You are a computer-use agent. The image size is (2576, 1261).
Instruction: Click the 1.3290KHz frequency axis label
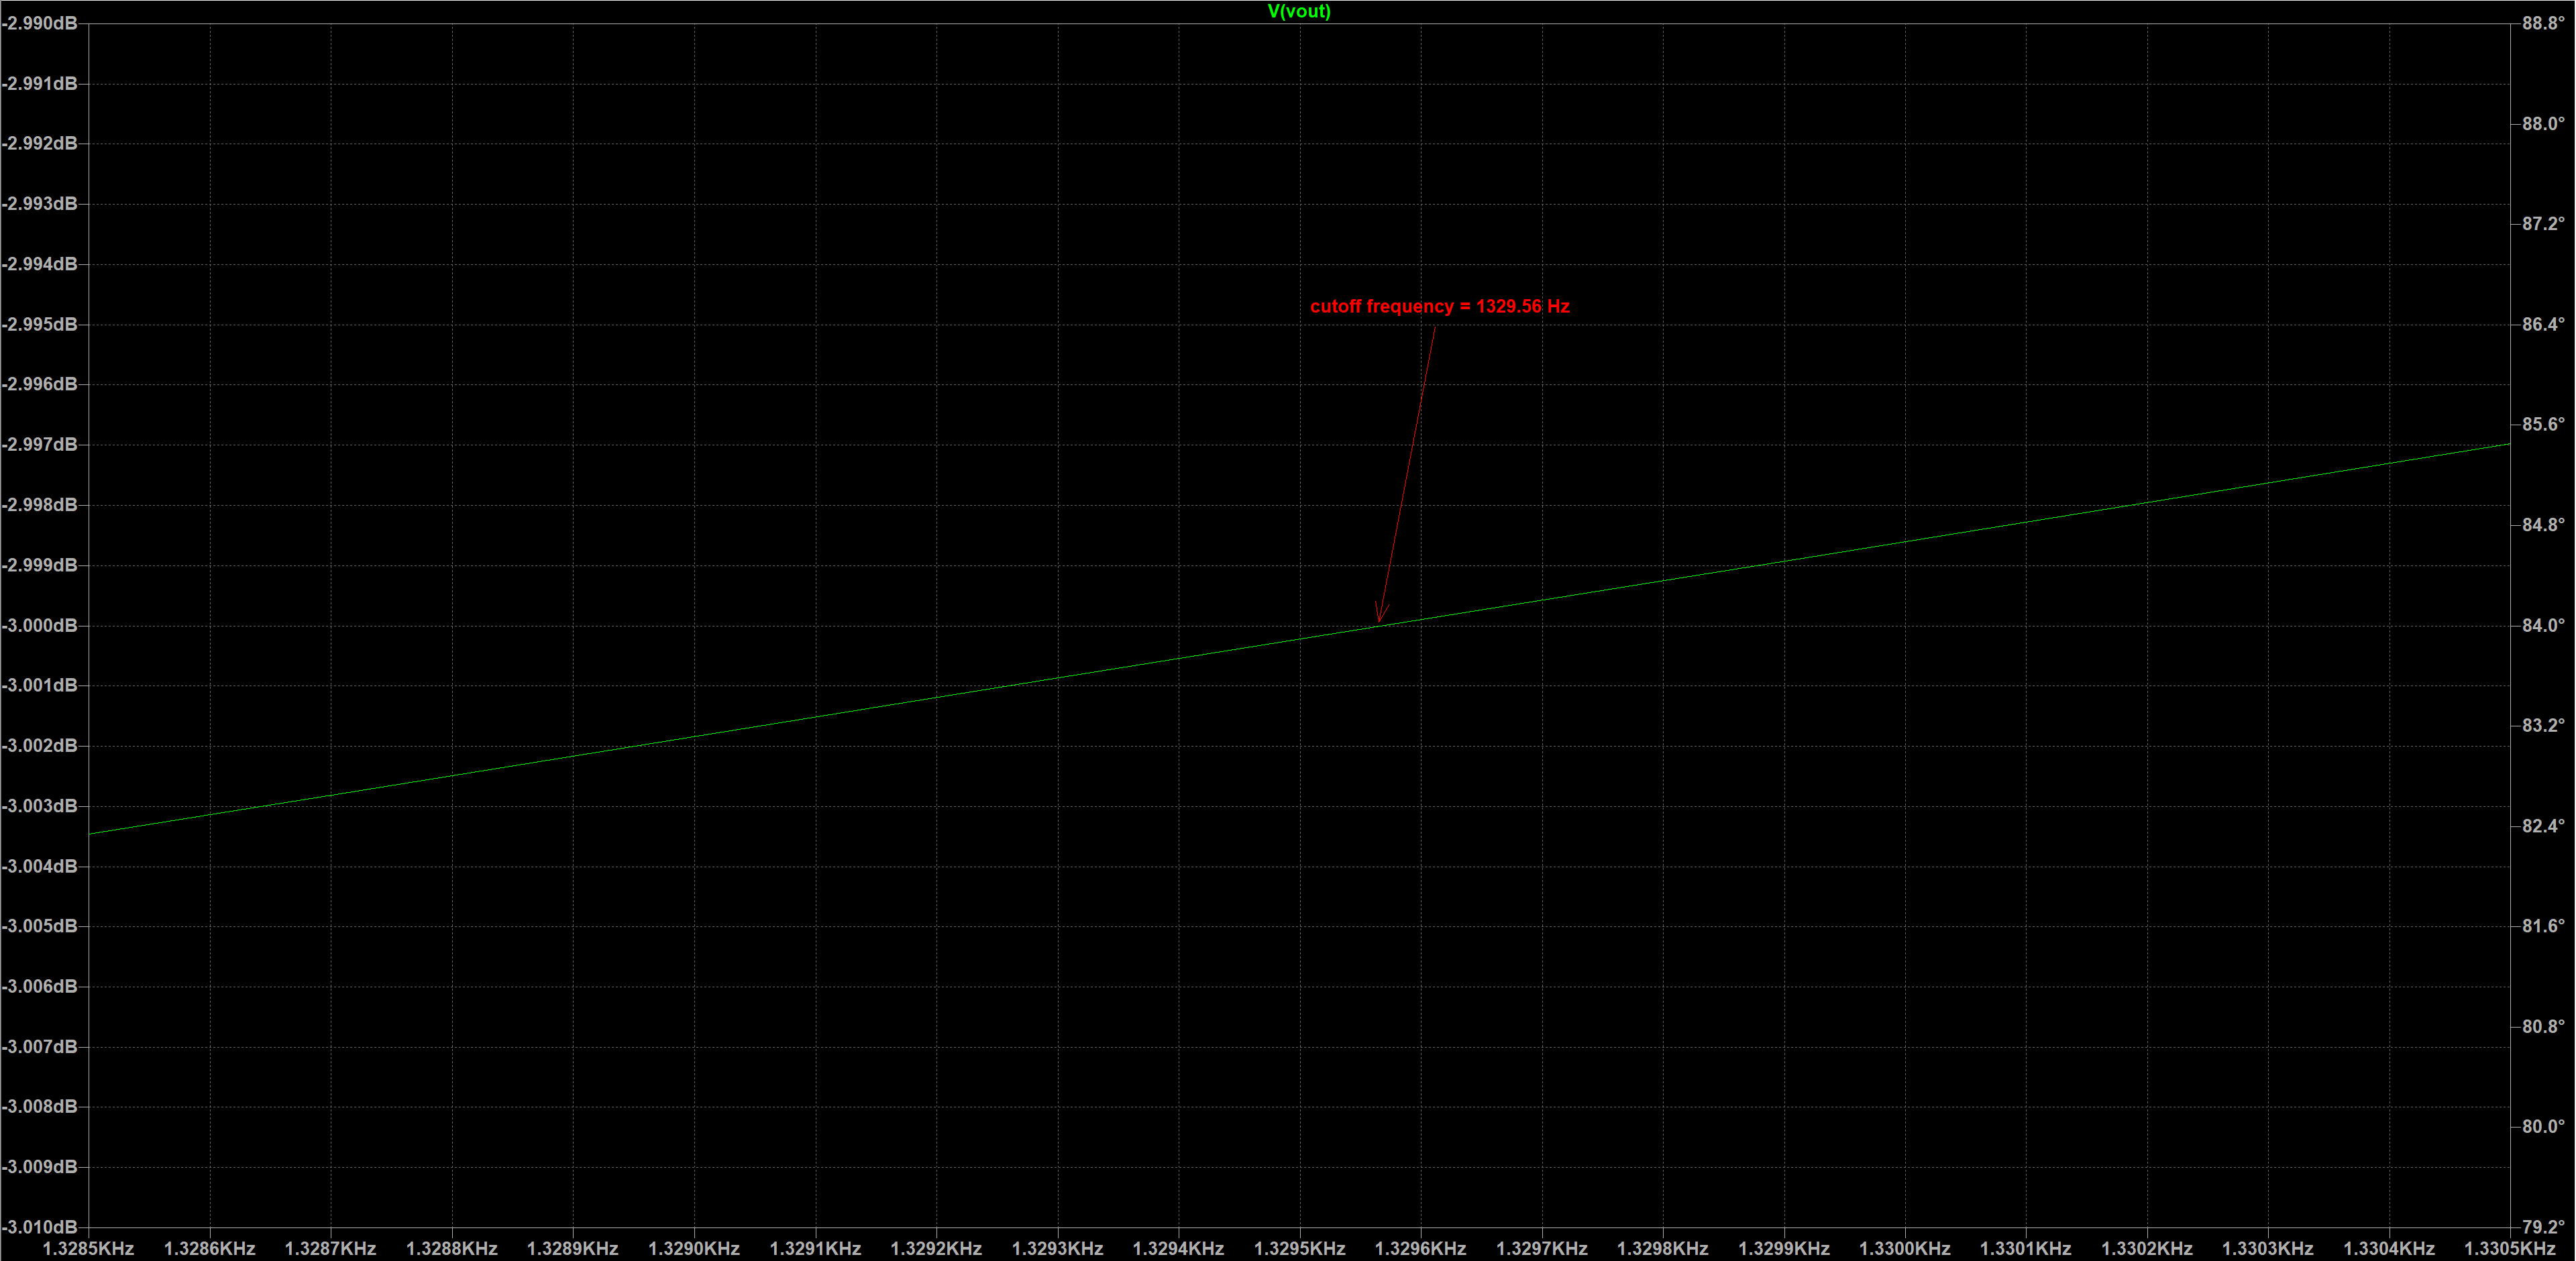point(694,1249)
